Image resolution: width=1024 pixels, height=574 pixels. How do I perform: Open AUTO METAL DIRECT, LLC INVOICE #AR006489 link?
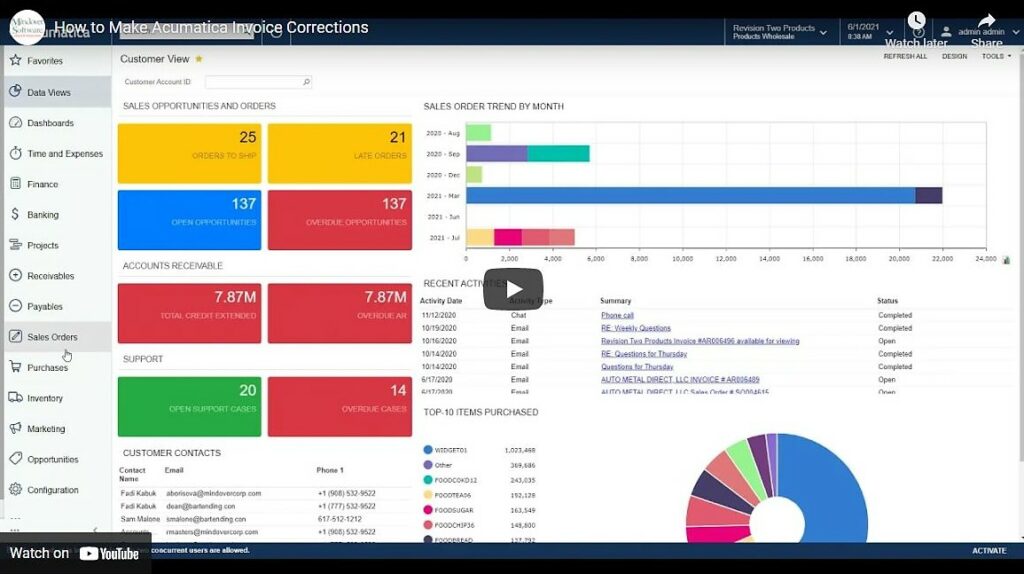point(680,379)
